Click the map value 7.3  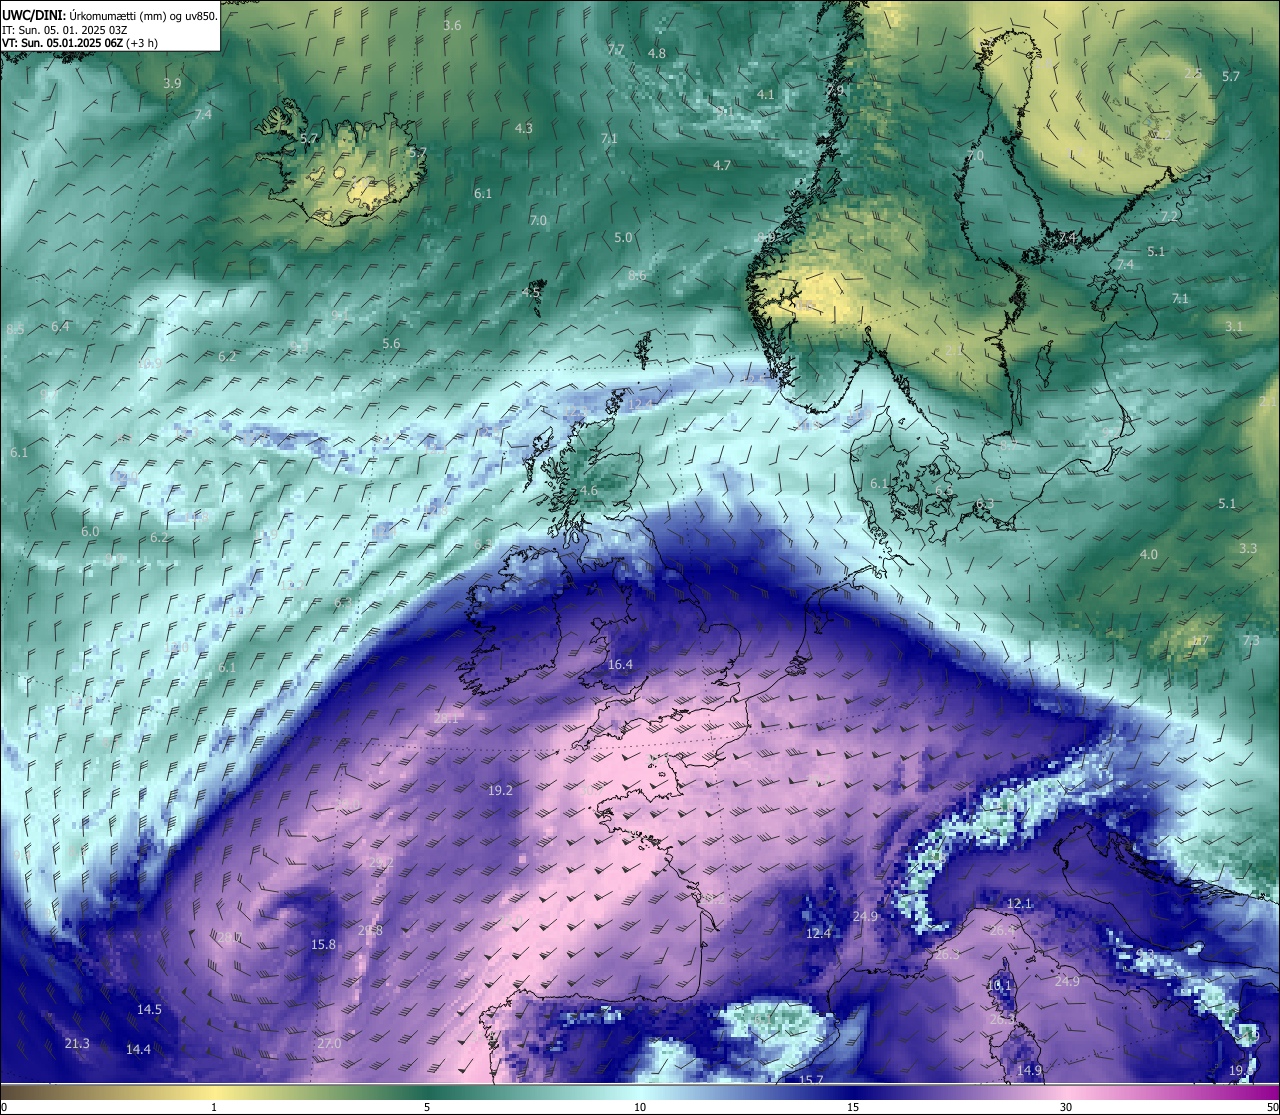pyautogui.click(x=1251, y=641)
